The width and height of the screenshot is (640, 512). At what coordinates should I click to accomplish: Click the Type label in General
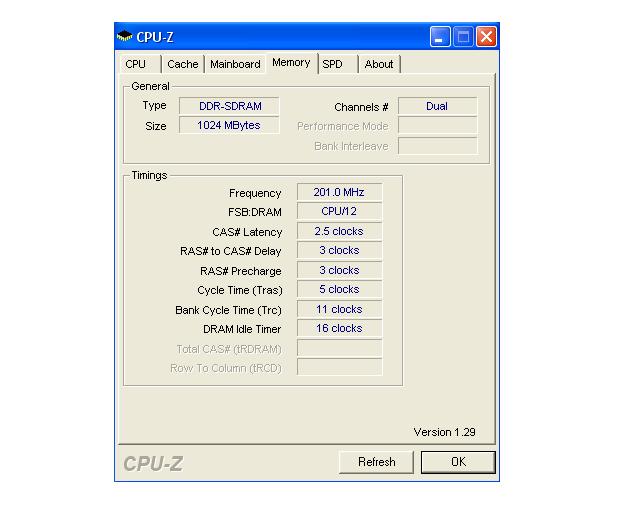pos(154,106)
